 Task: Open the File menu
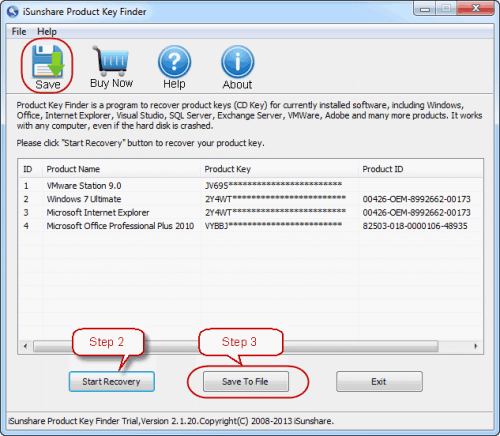tap(19, 32)
